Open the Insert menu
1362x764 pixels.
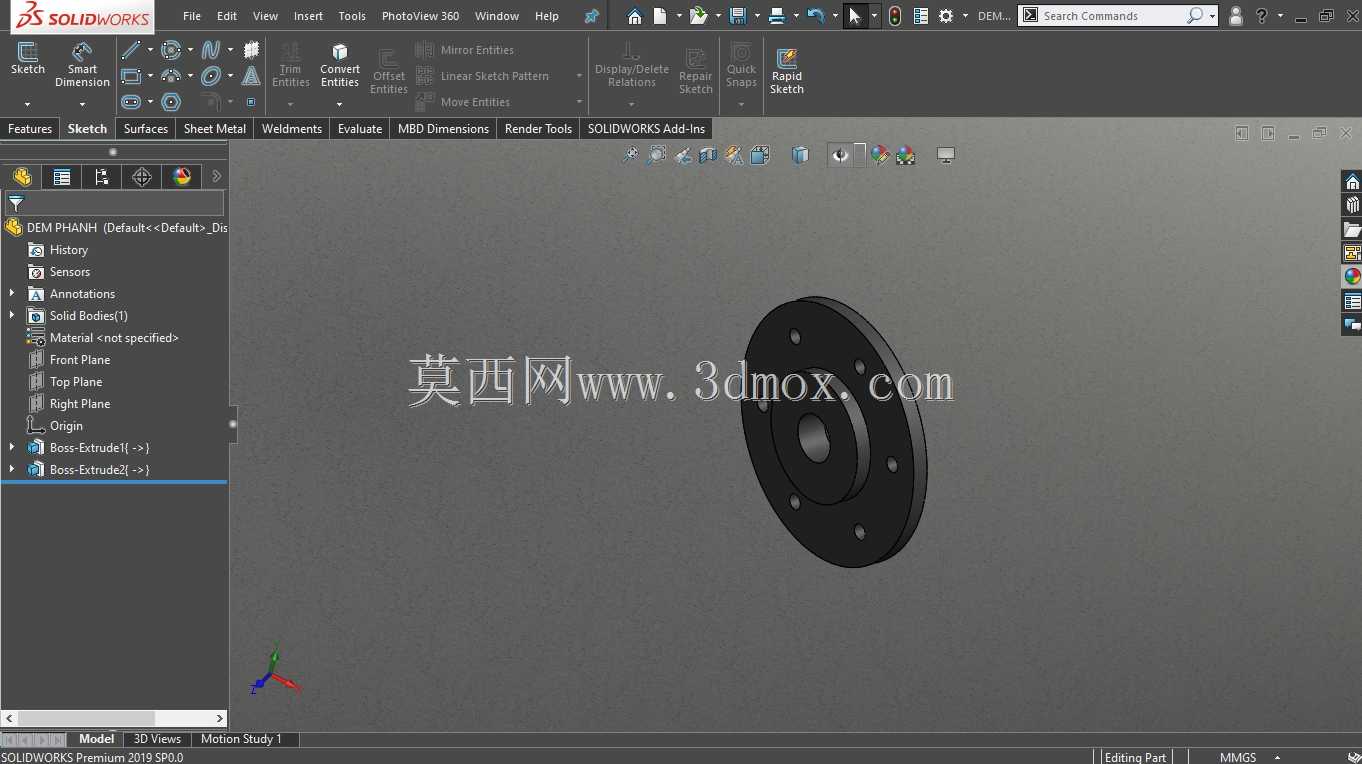(x=308, y=16)
